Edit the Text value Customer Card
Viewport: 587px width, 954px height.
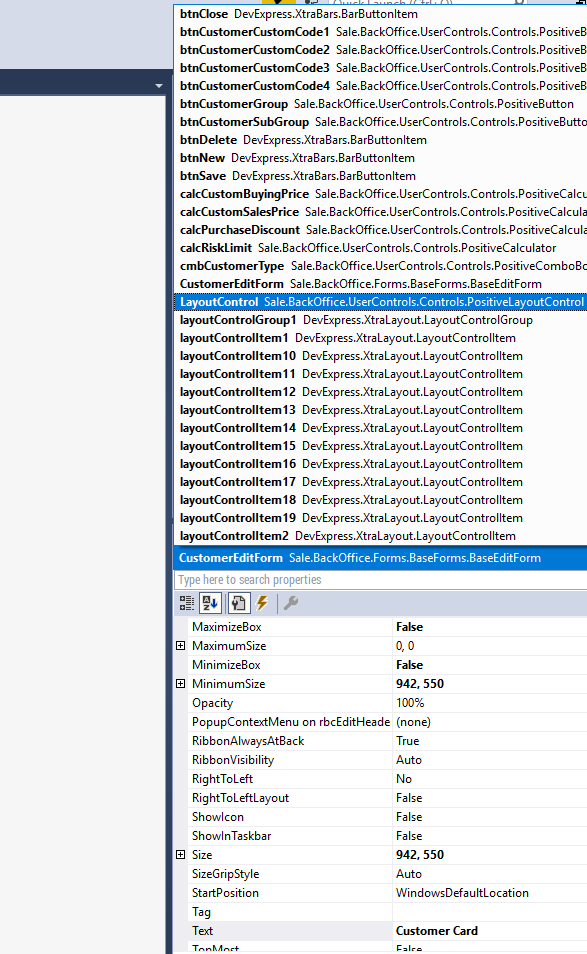click(490, 931)
